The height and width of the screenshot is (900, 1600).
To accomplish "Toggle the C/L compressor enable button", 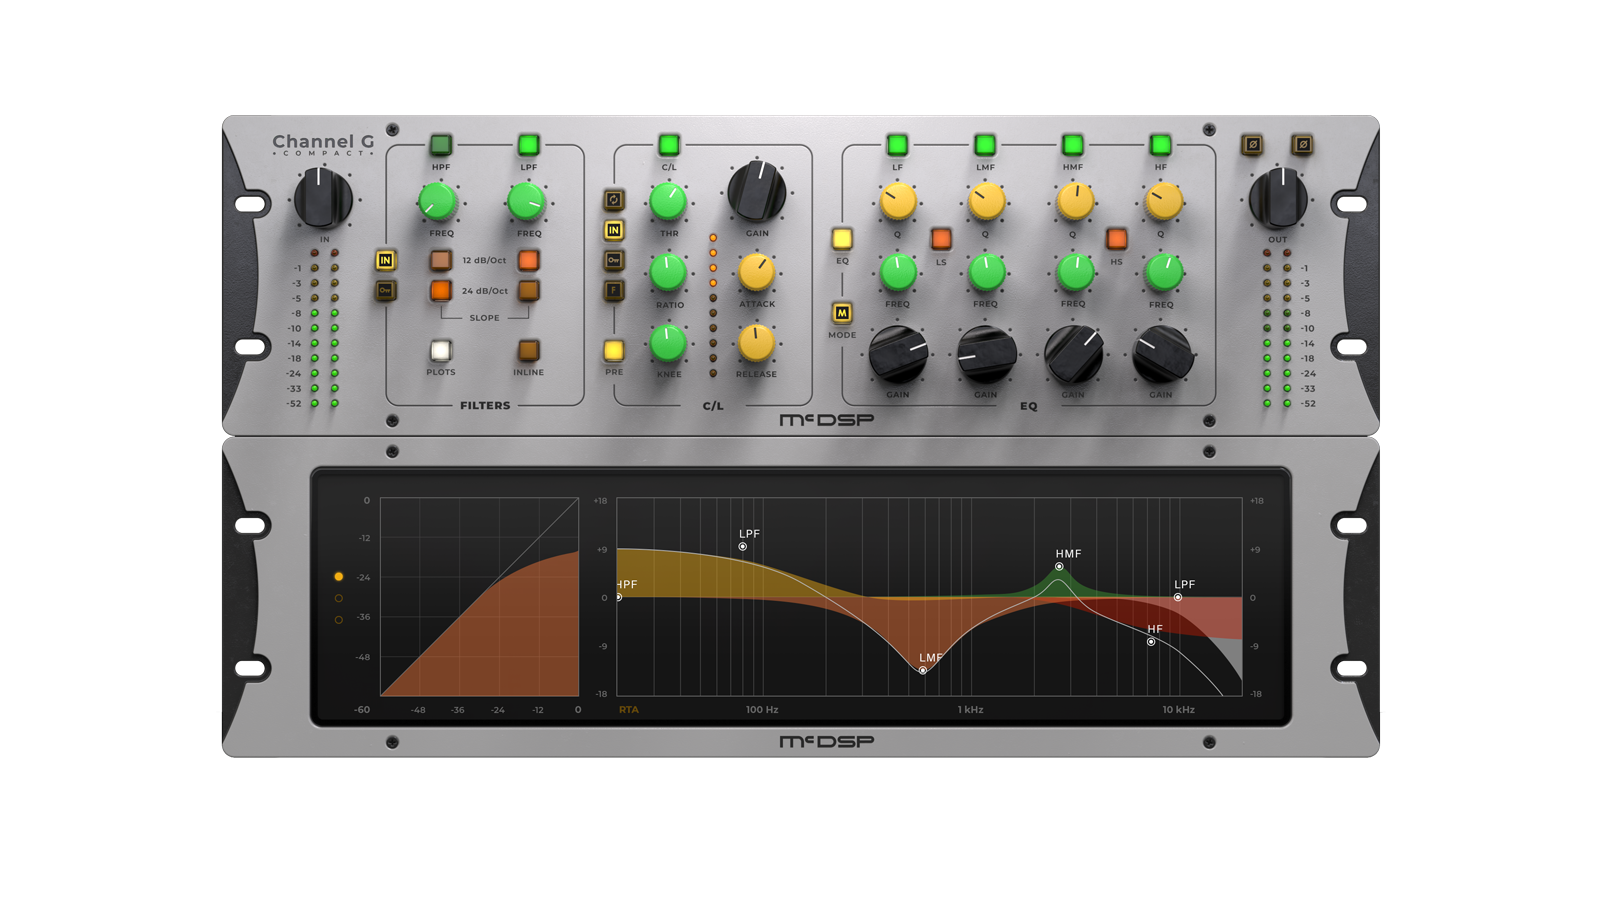I will pyautogui.click(x=669, y=145).
